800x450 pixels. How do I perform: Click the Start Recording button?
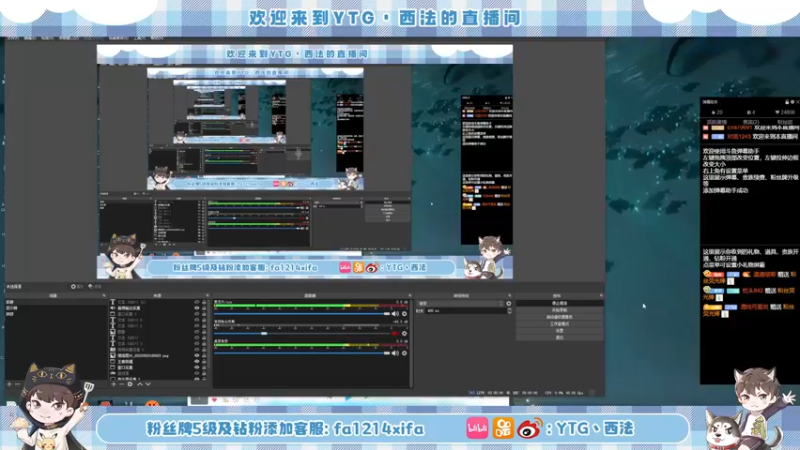coord(560,310)
